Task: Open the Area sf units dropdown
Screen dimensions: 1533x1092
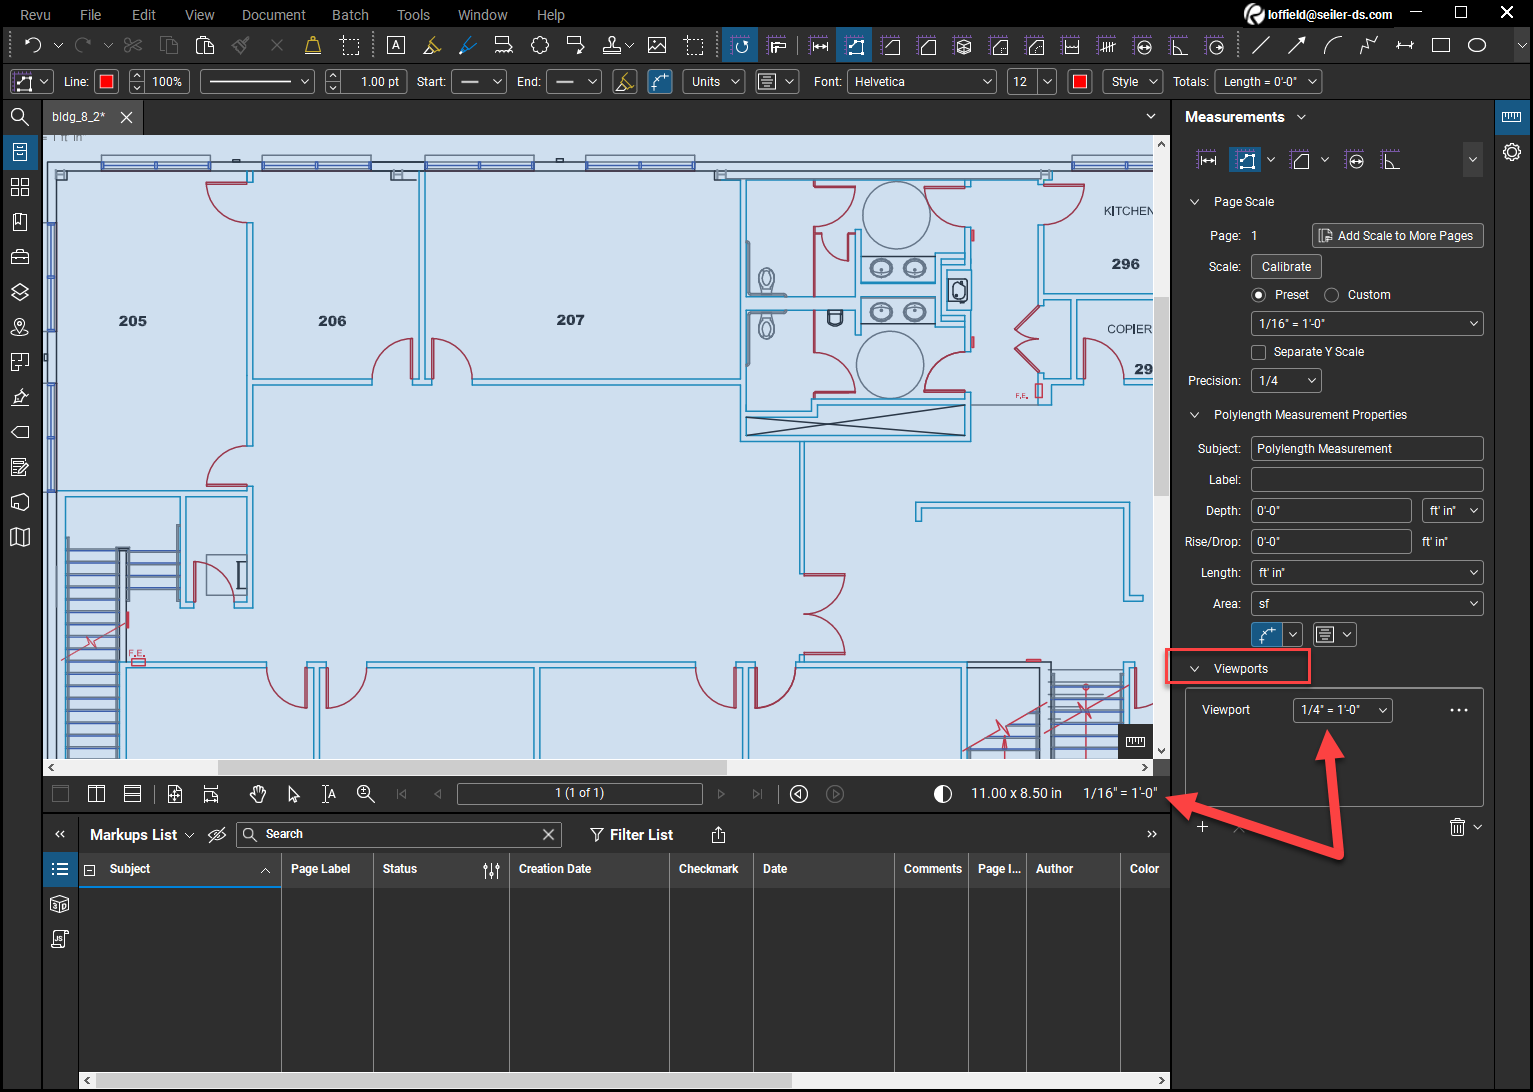Action: pos(1367,604)
